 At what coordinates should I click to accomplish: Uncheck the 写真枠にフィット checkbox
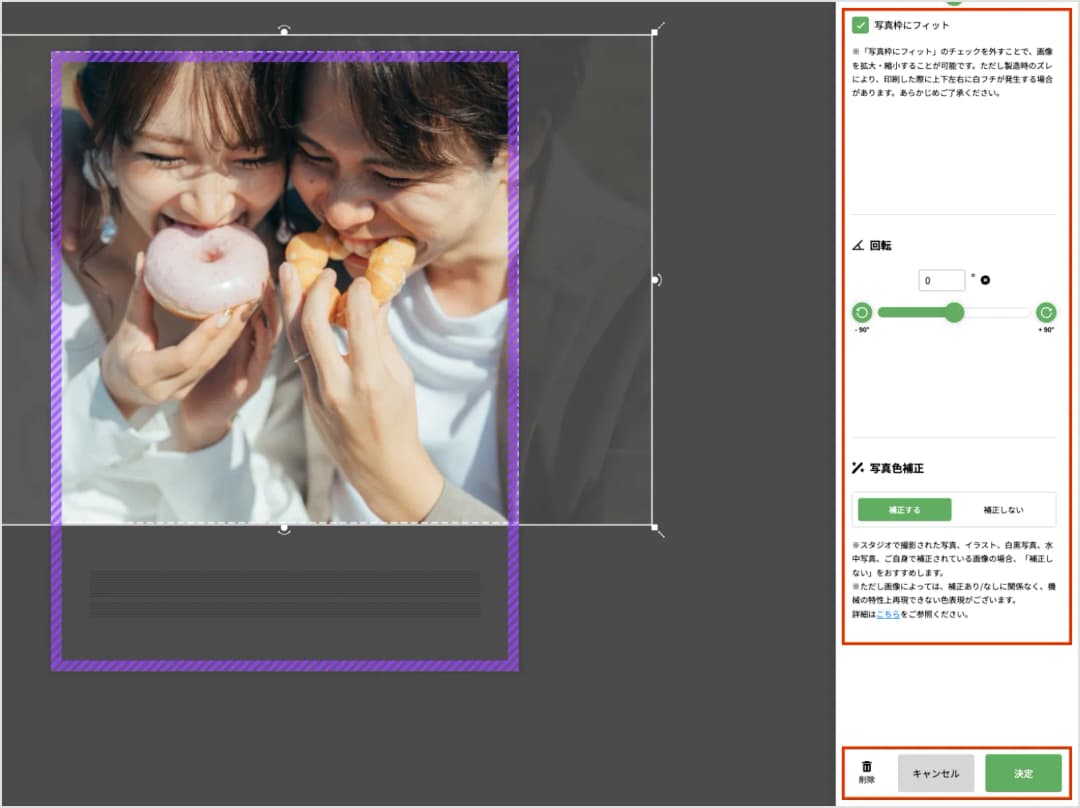click(860, 25)
